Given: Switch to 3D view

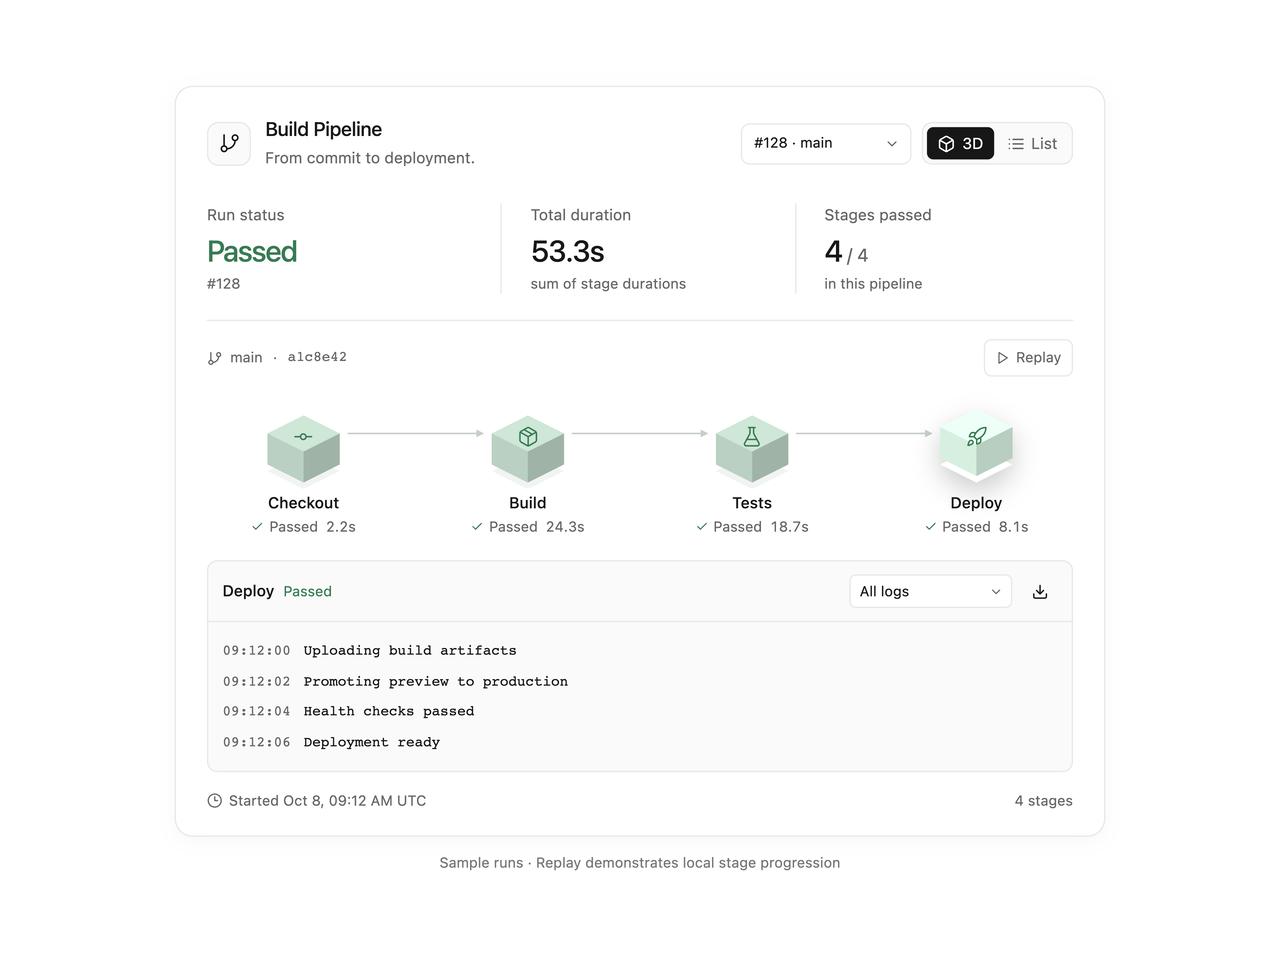Looking at the screenshot, I should coord(960,144).
